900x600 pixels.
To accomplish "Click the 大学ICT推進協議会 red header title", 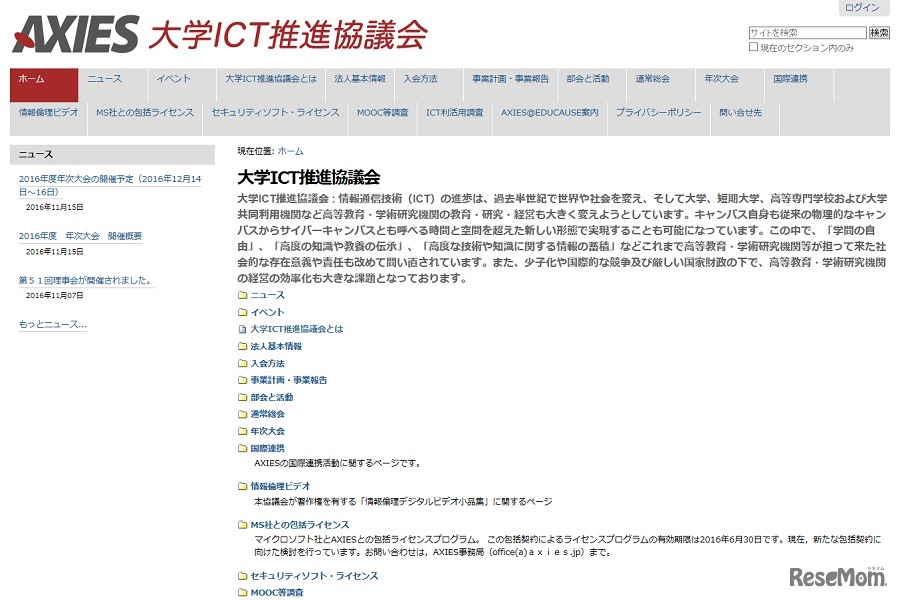I will (x=288, y=34).
